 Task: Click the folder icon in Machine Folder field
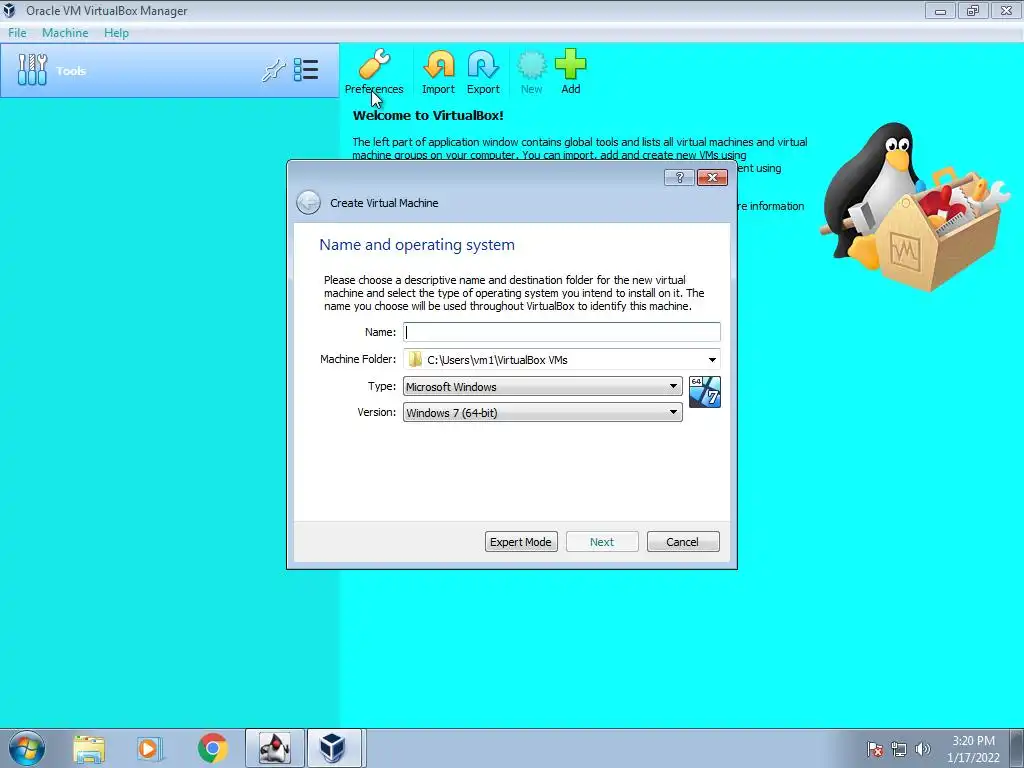[x=415, y=359]
